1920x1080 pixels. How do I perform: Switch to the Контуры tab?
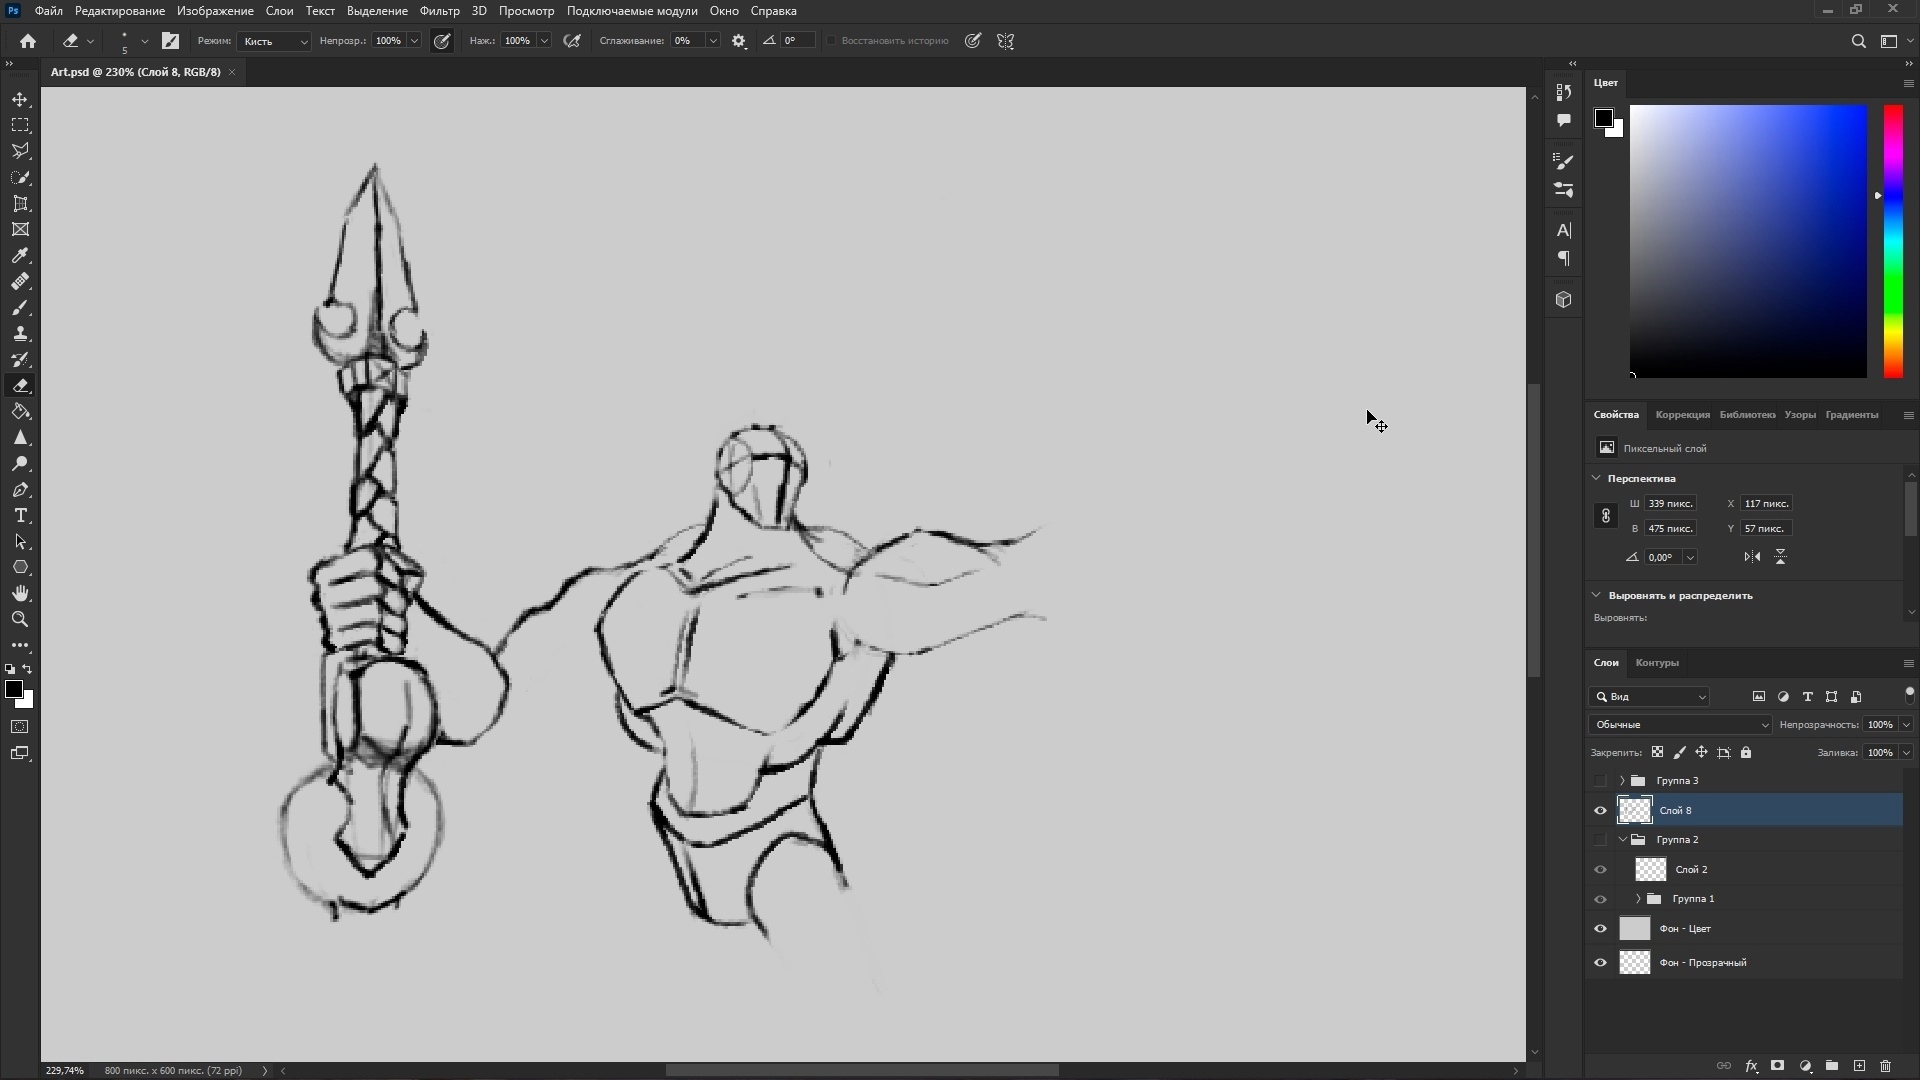click(1657, 663)
